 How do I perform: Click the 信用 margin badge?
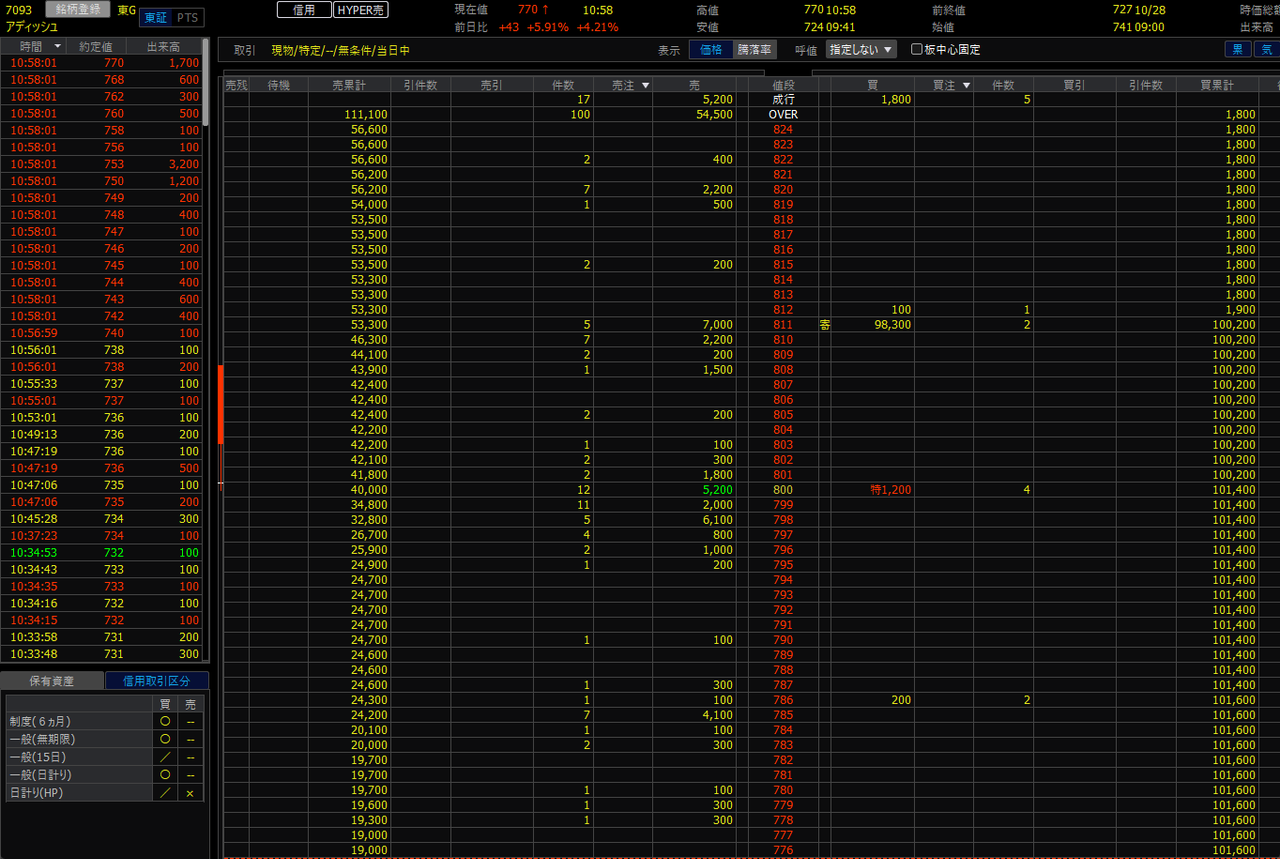tap(304, 10)
